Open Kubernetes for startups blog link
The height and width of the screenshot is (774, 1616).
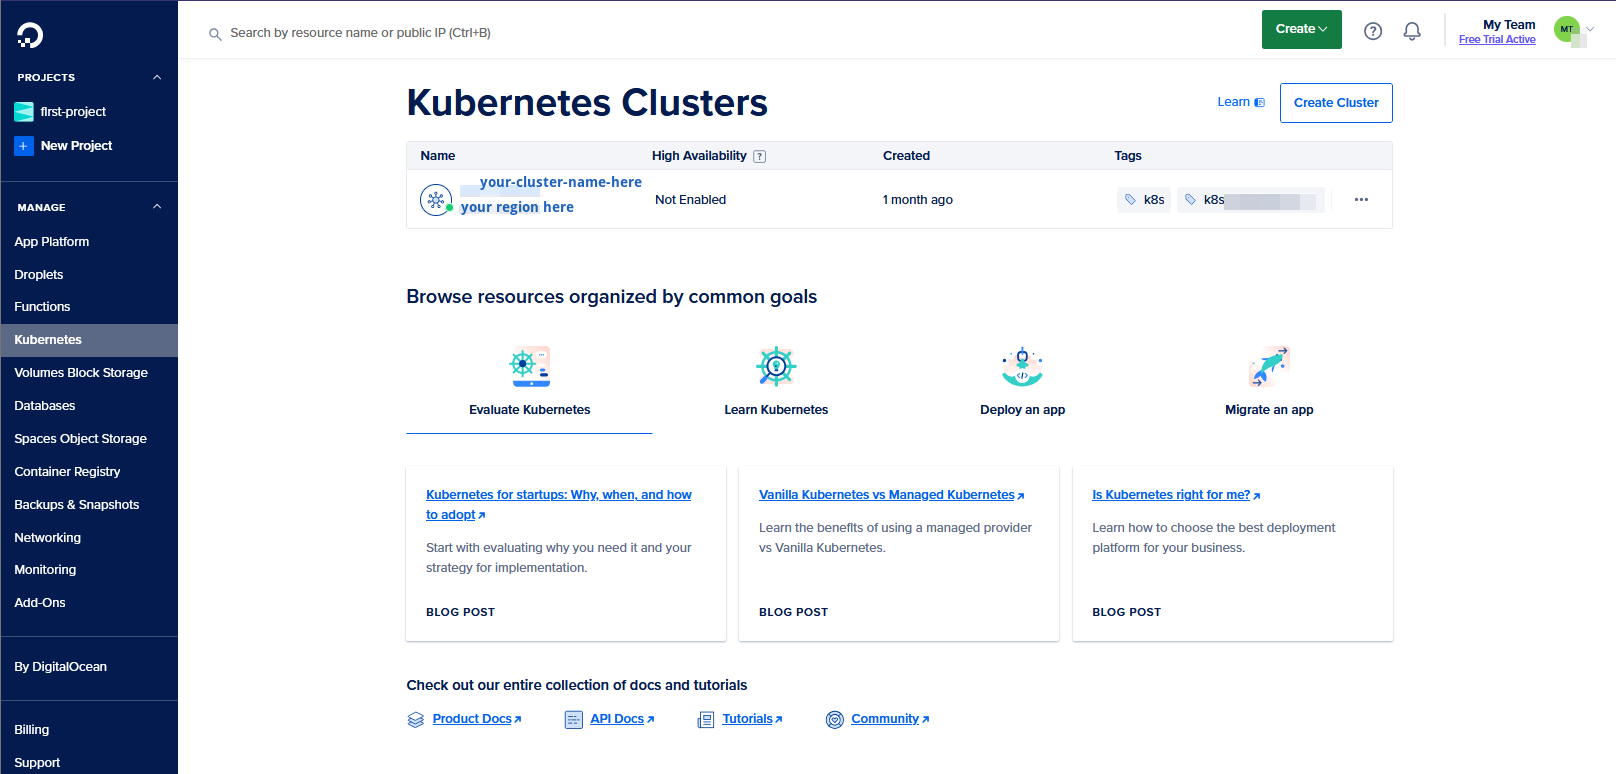pos(559,505)
